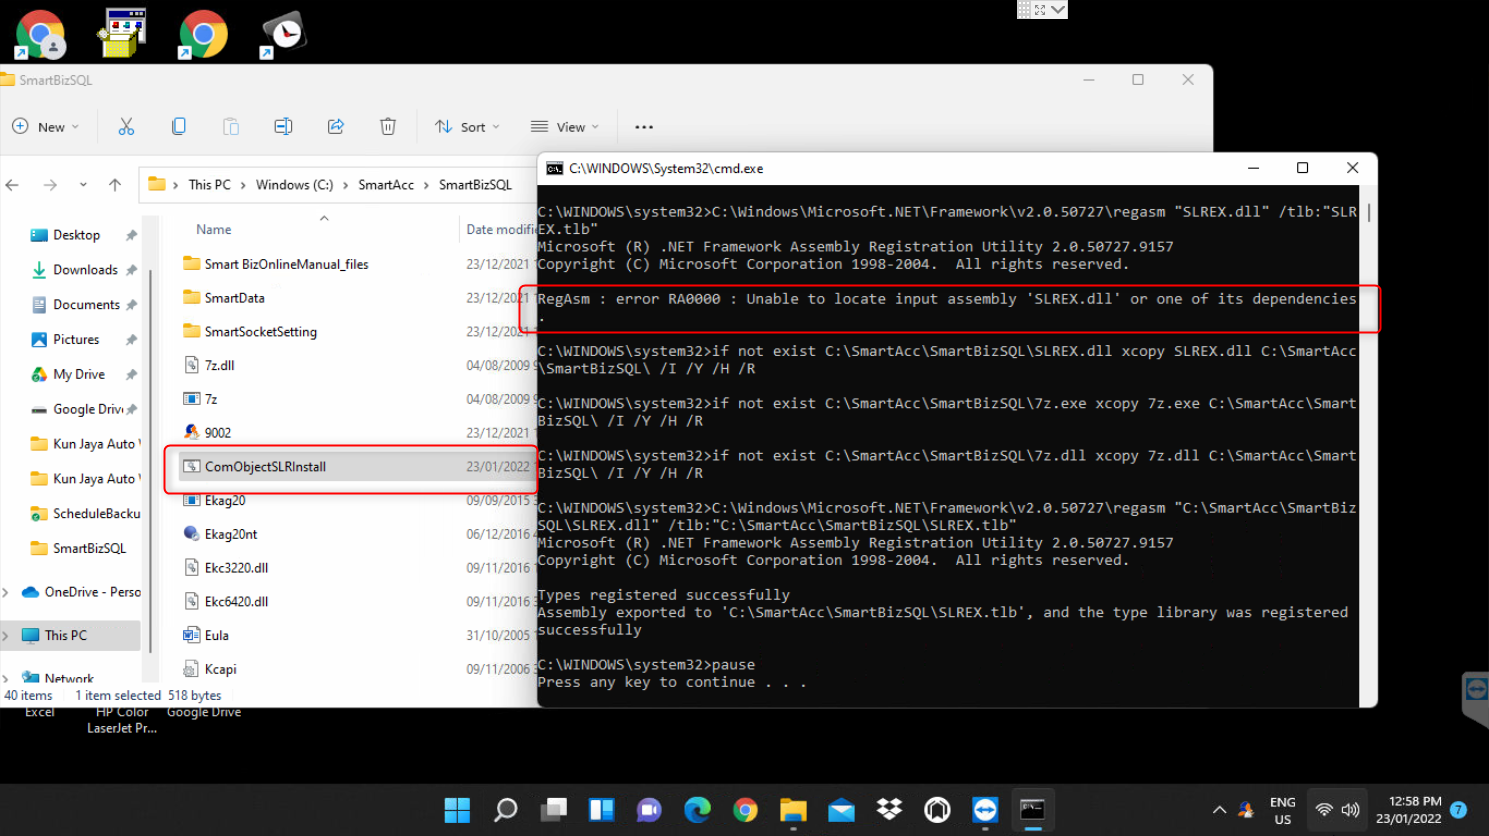Image resolution: width=1489 pixels, height=836 pixels.
Task: Open the Sort dropdown
Action: [x=467, y=127]
